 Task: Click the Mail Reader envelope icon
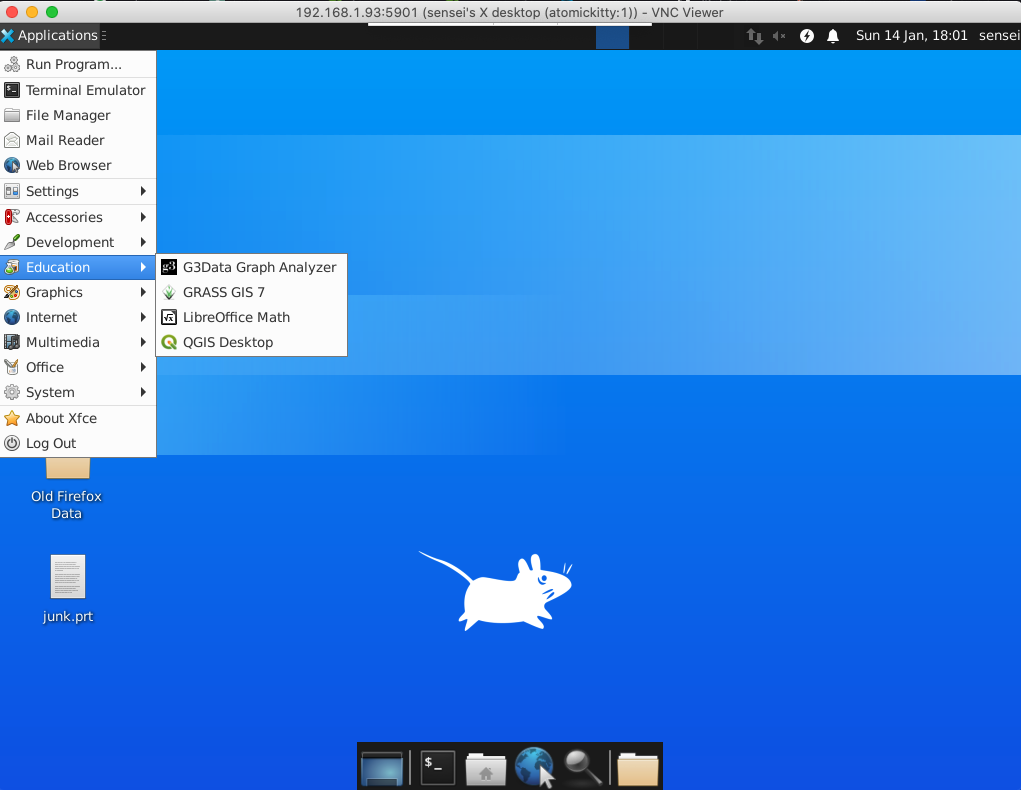pyautogui.click(x=12, y=140)
